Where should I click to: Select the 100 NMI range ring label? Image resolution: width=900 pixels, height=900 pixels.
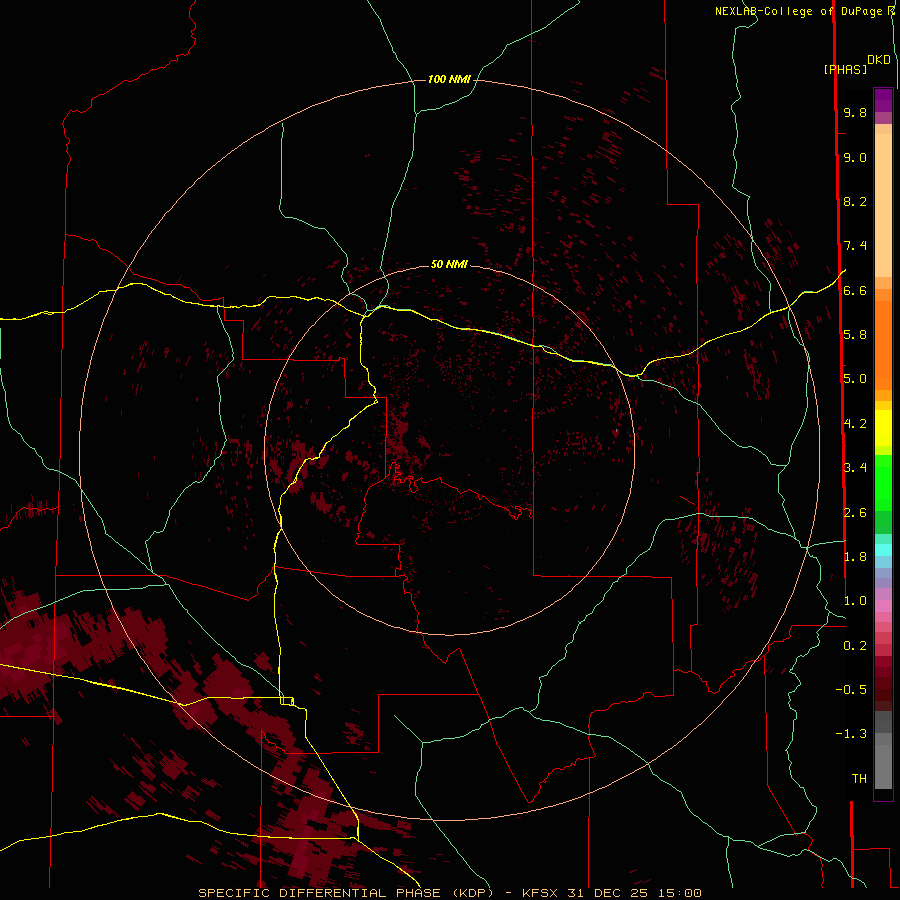pyautogui.click(x=449, y=79)
